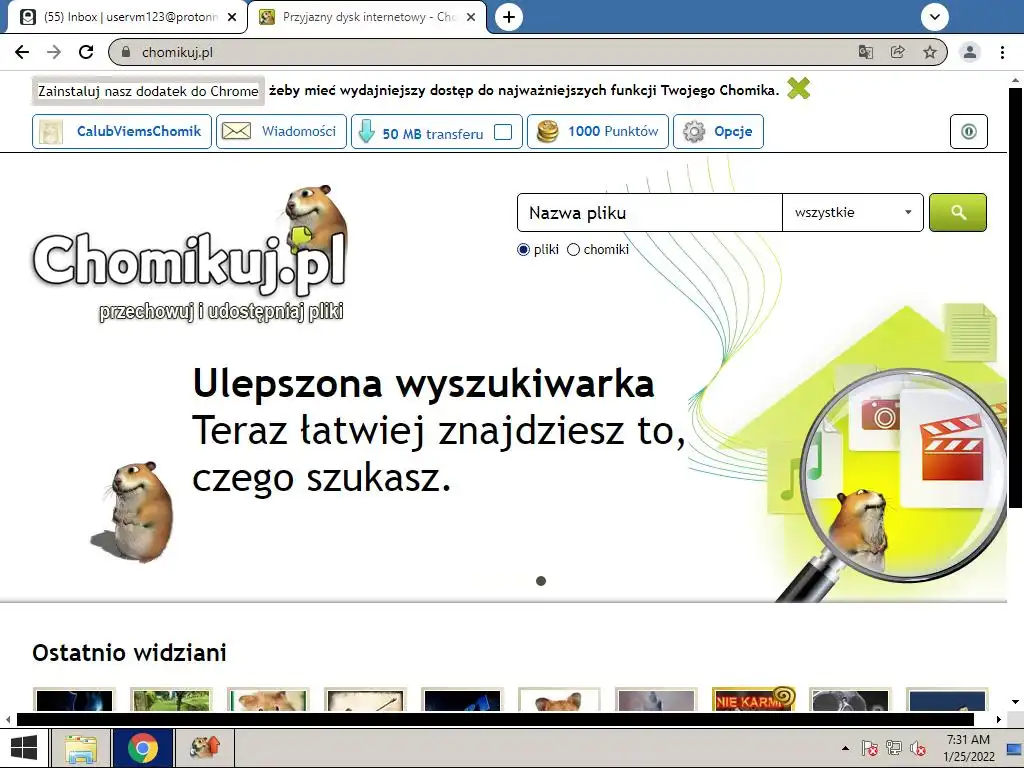
Task: Open the green park avatar thumbnail
Action: coord(171,699)
